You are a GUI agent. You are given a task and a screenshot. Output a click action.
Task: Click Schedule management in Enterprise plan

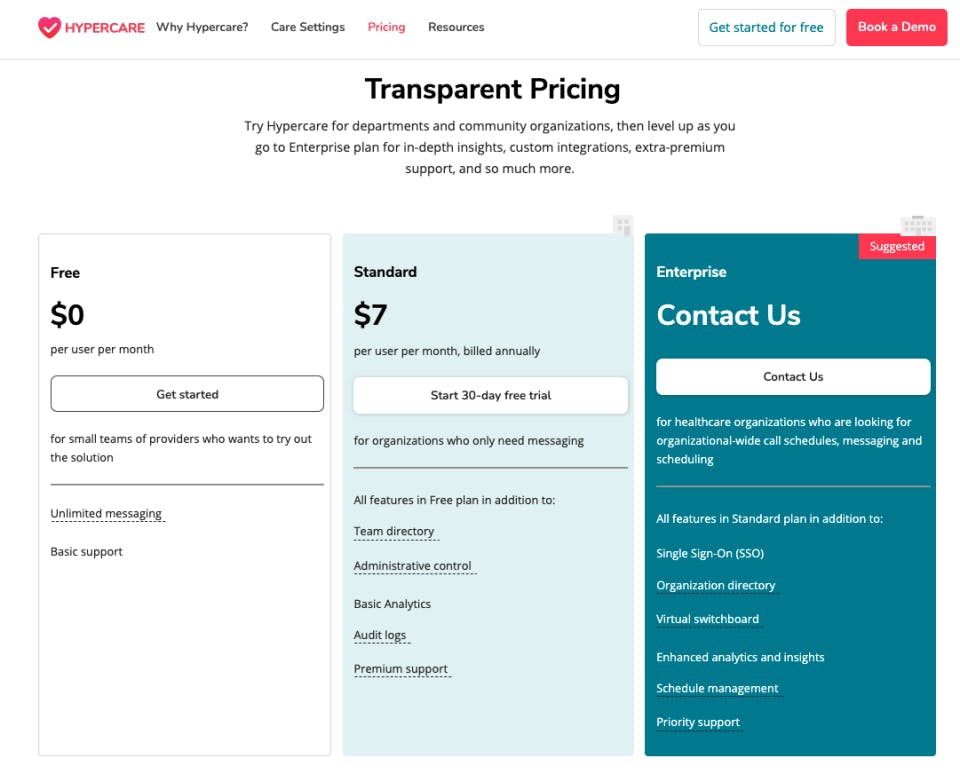[717, 689]
